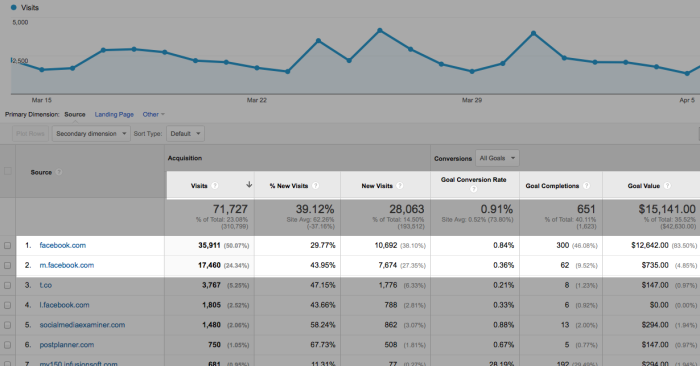700x366 pixels.
Task: Click the Plot Rows button
Action: tap(30, 133)
